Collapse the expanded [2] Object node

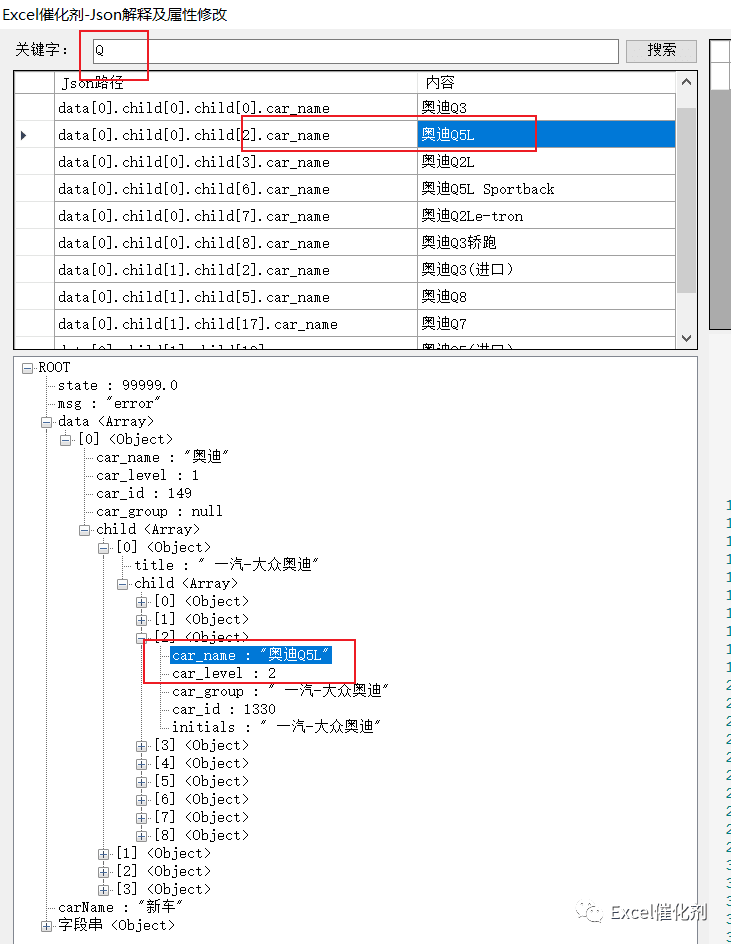click(x=142, y=638)
